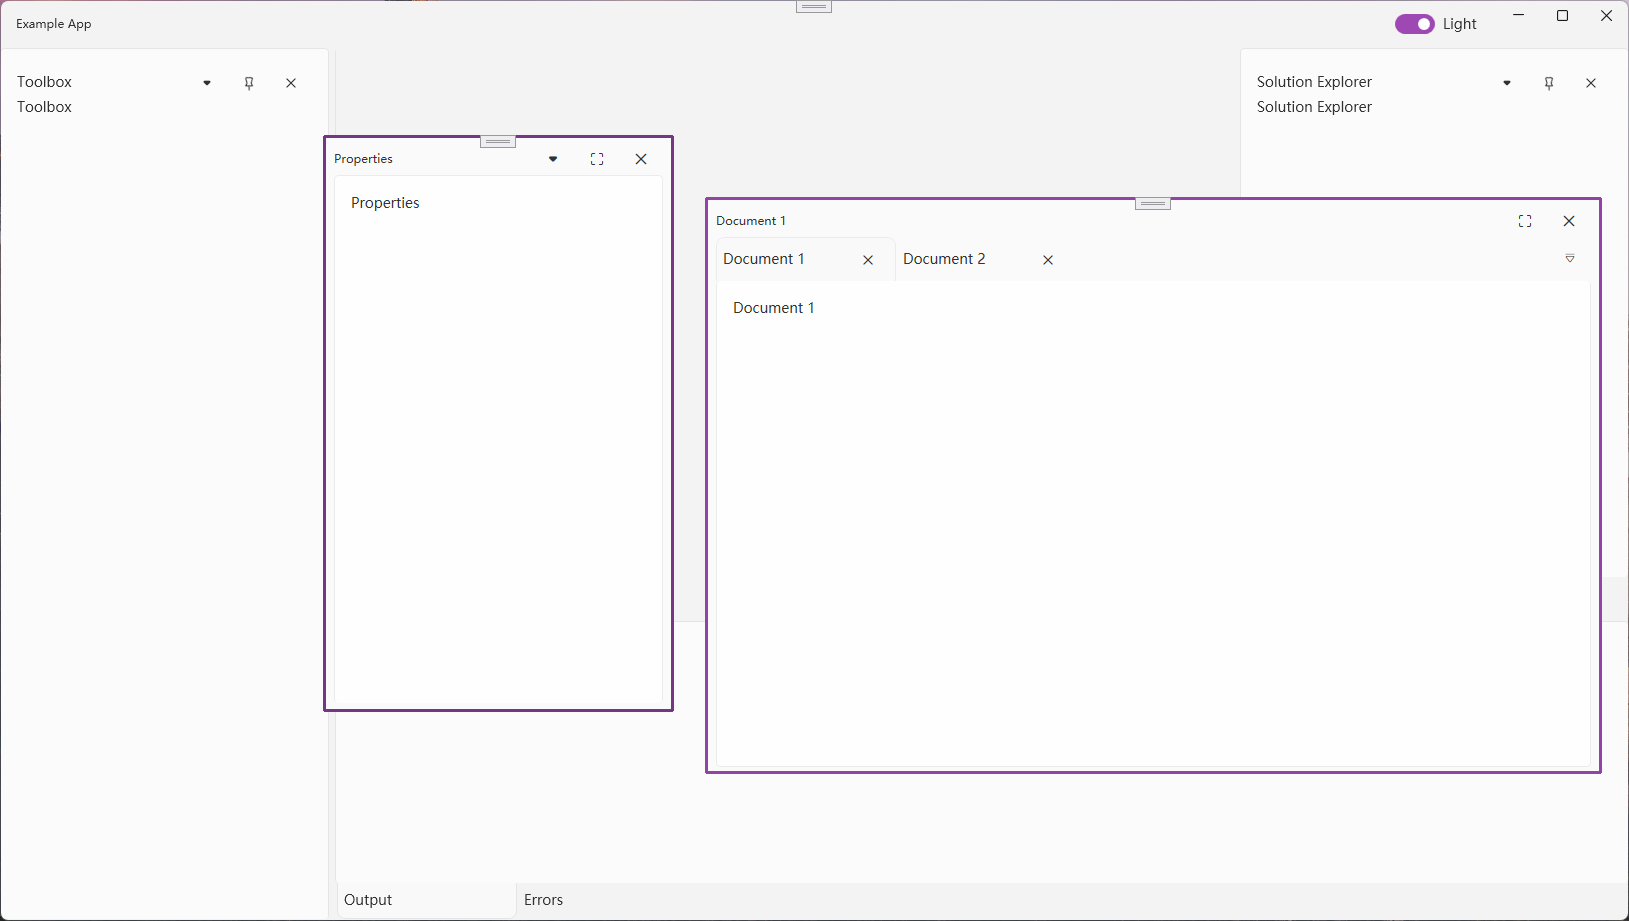Pin the Toolbox panel
The width and height of the screenshot is (1629, 921).
tap(249, 83)
